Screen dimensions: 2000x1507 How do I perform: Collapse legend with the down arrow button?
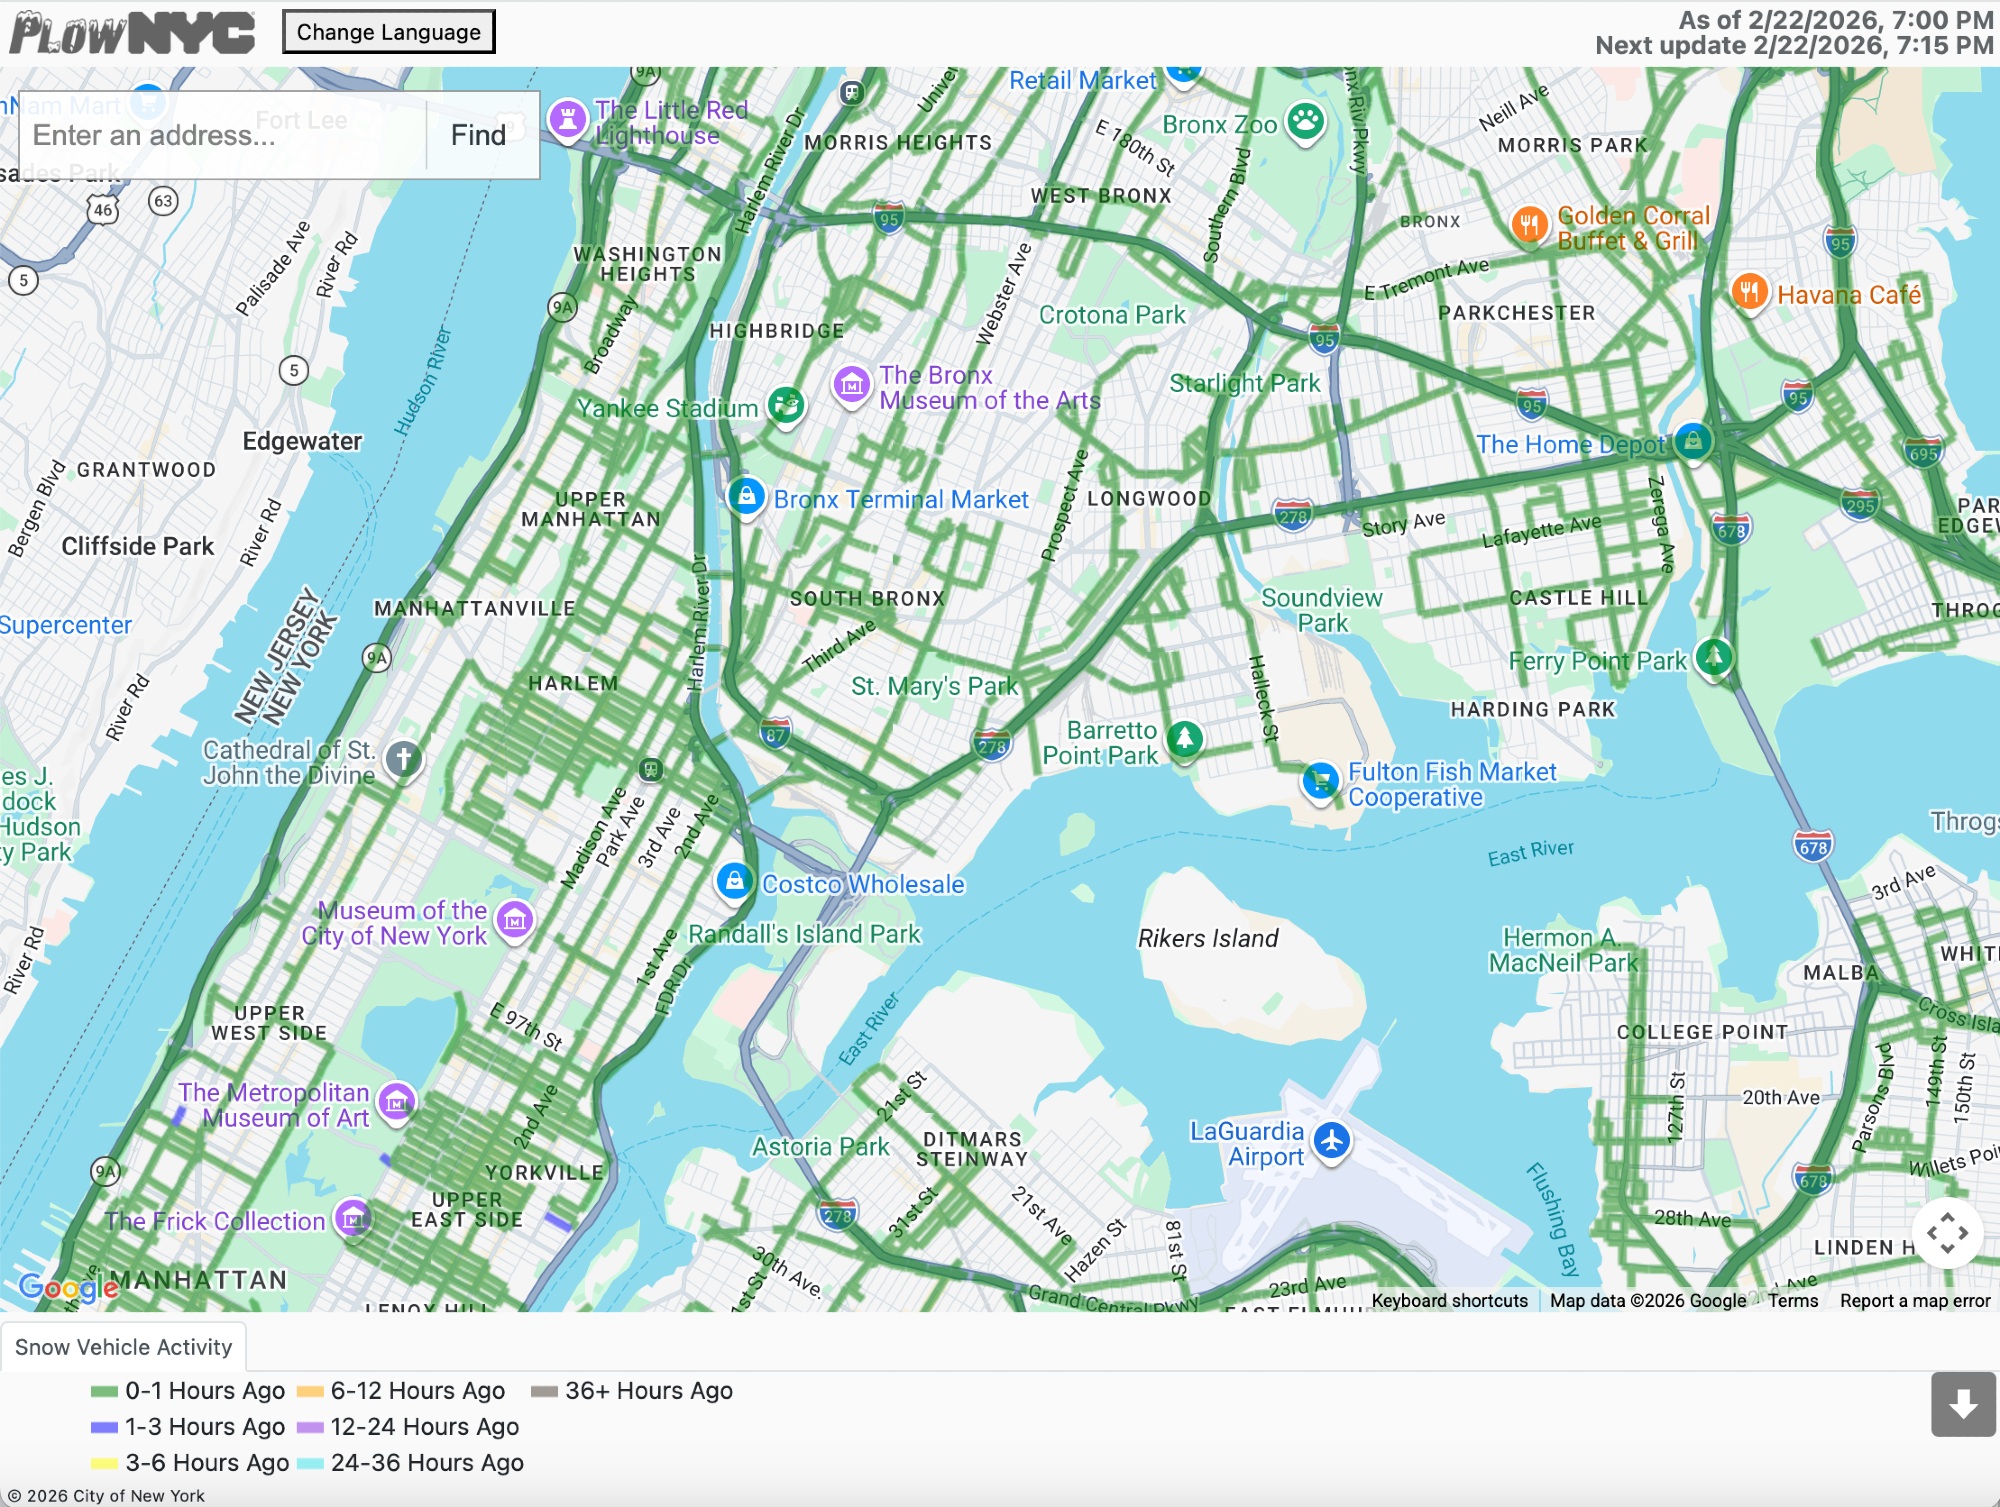(x=1963, y=1404)
